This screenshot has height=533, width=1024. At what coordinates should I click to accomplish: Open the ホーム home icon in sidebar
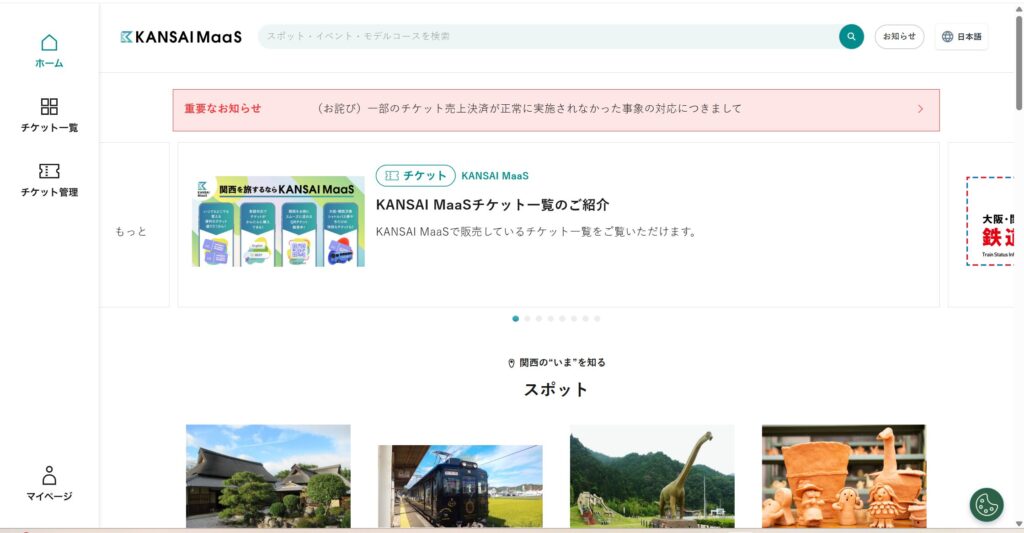(x=49, y=42)
